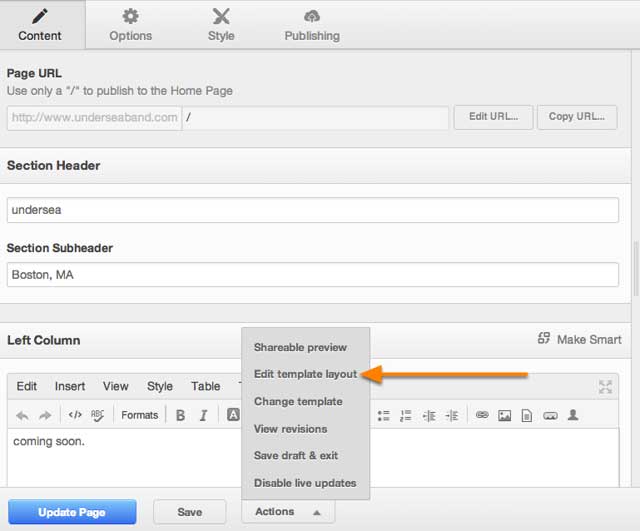Switch to the Publishing tab
Viewport: 640px width, 531px height.
[311, 25]
